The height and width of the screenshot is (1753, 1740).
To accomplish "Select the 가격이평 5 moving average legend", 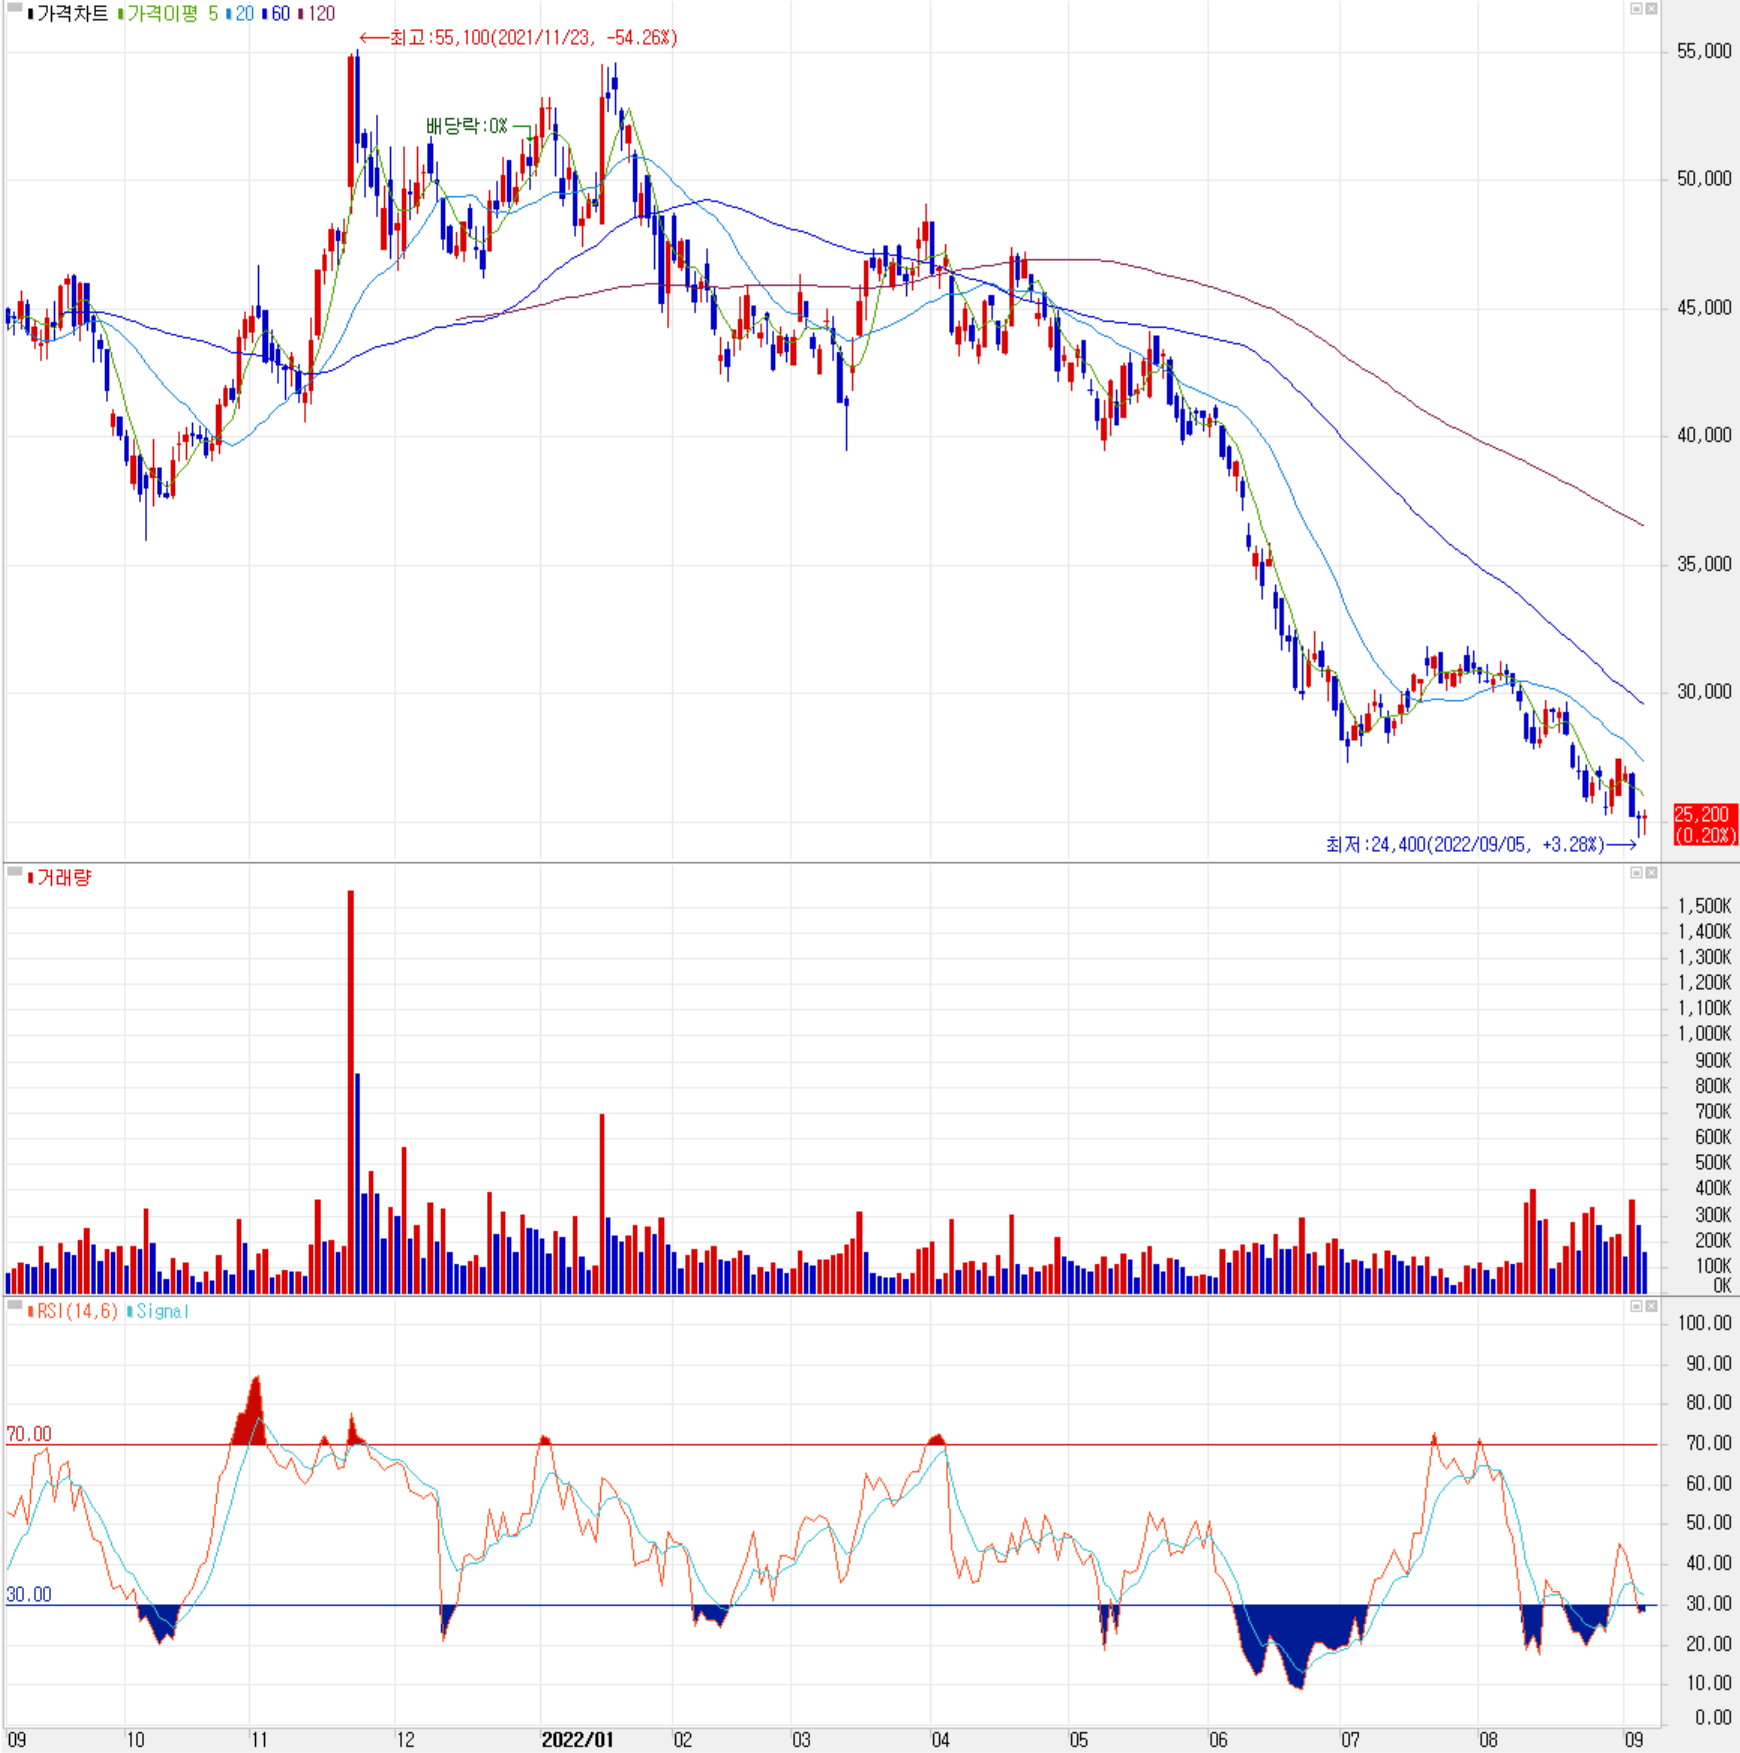I will (x=168, y=14).
